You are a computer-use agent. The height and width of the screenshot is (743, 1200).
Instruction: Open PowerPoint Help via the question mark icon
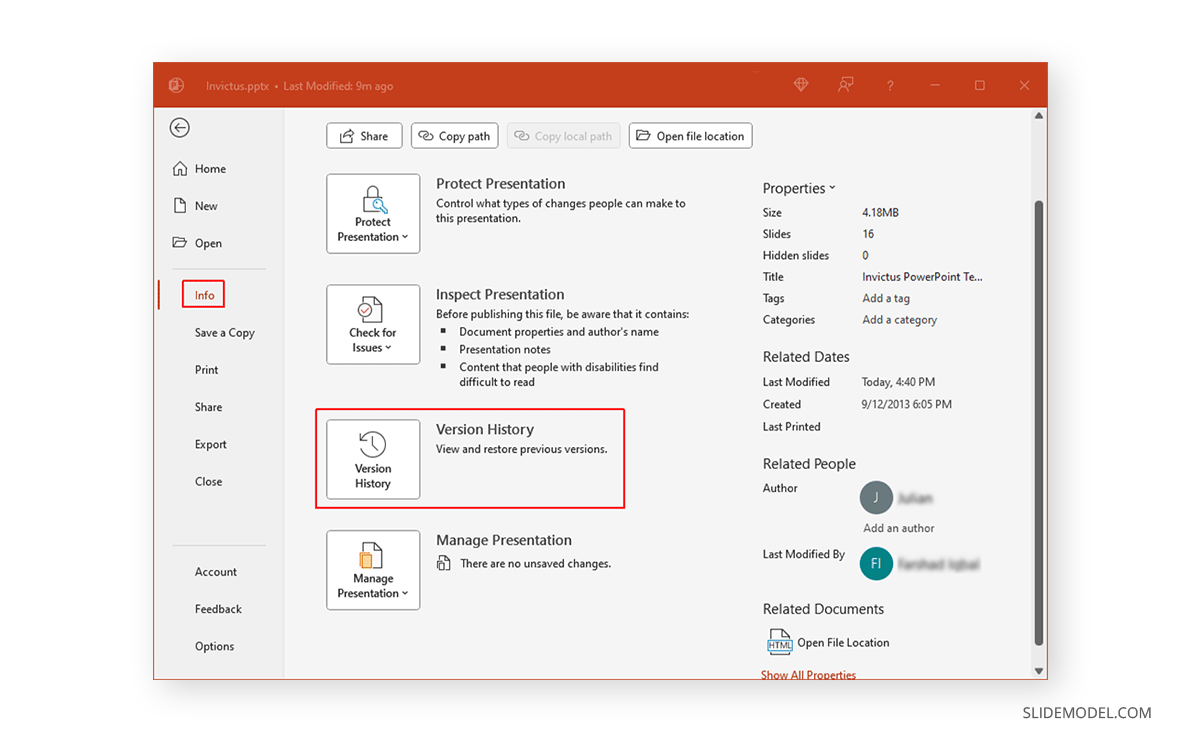click(x=889, y=85)
